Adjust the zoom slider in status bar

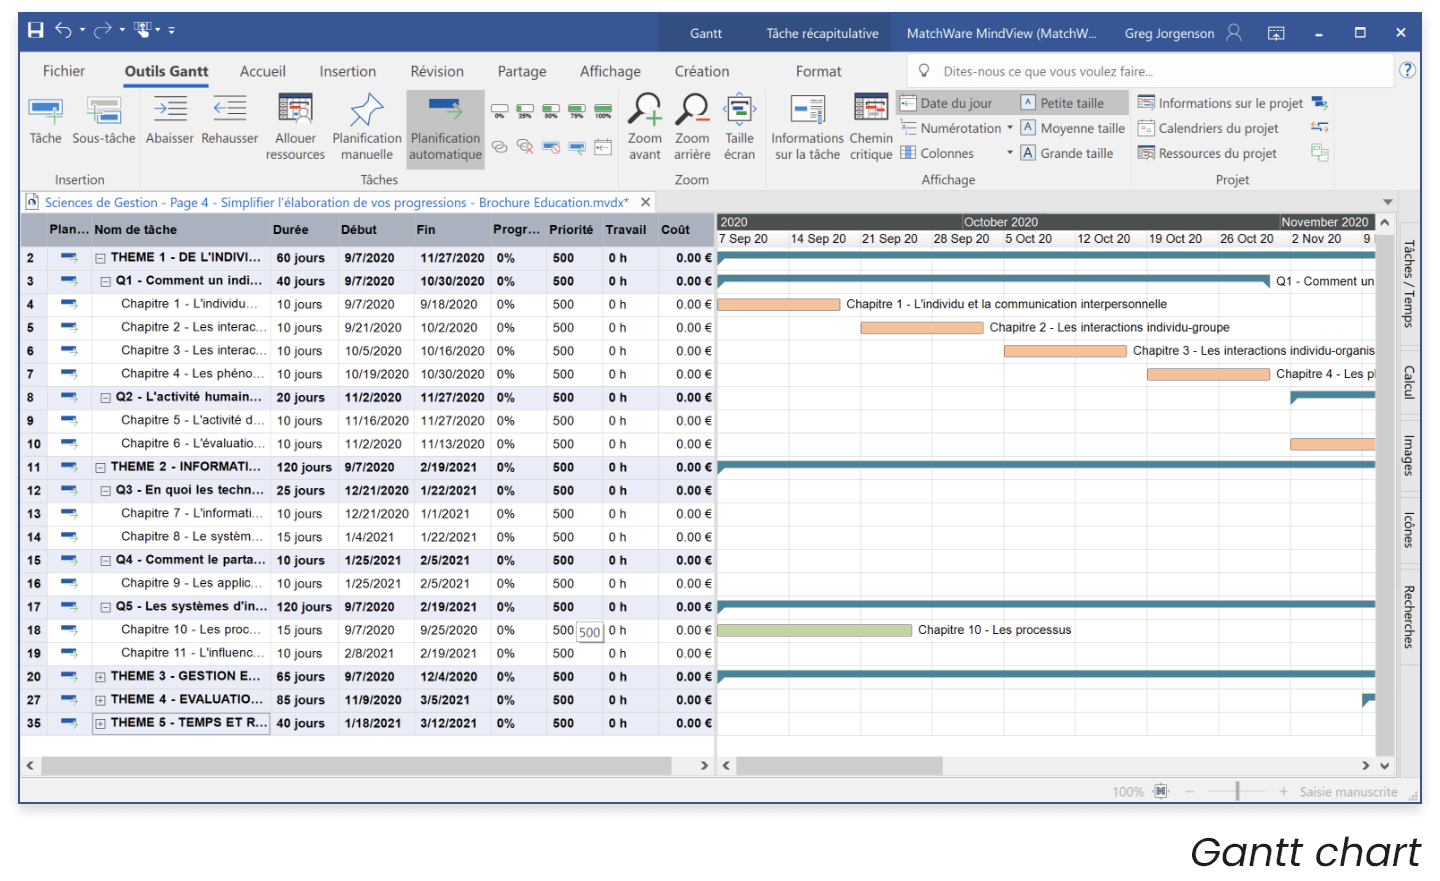(x=1237, y=791)
